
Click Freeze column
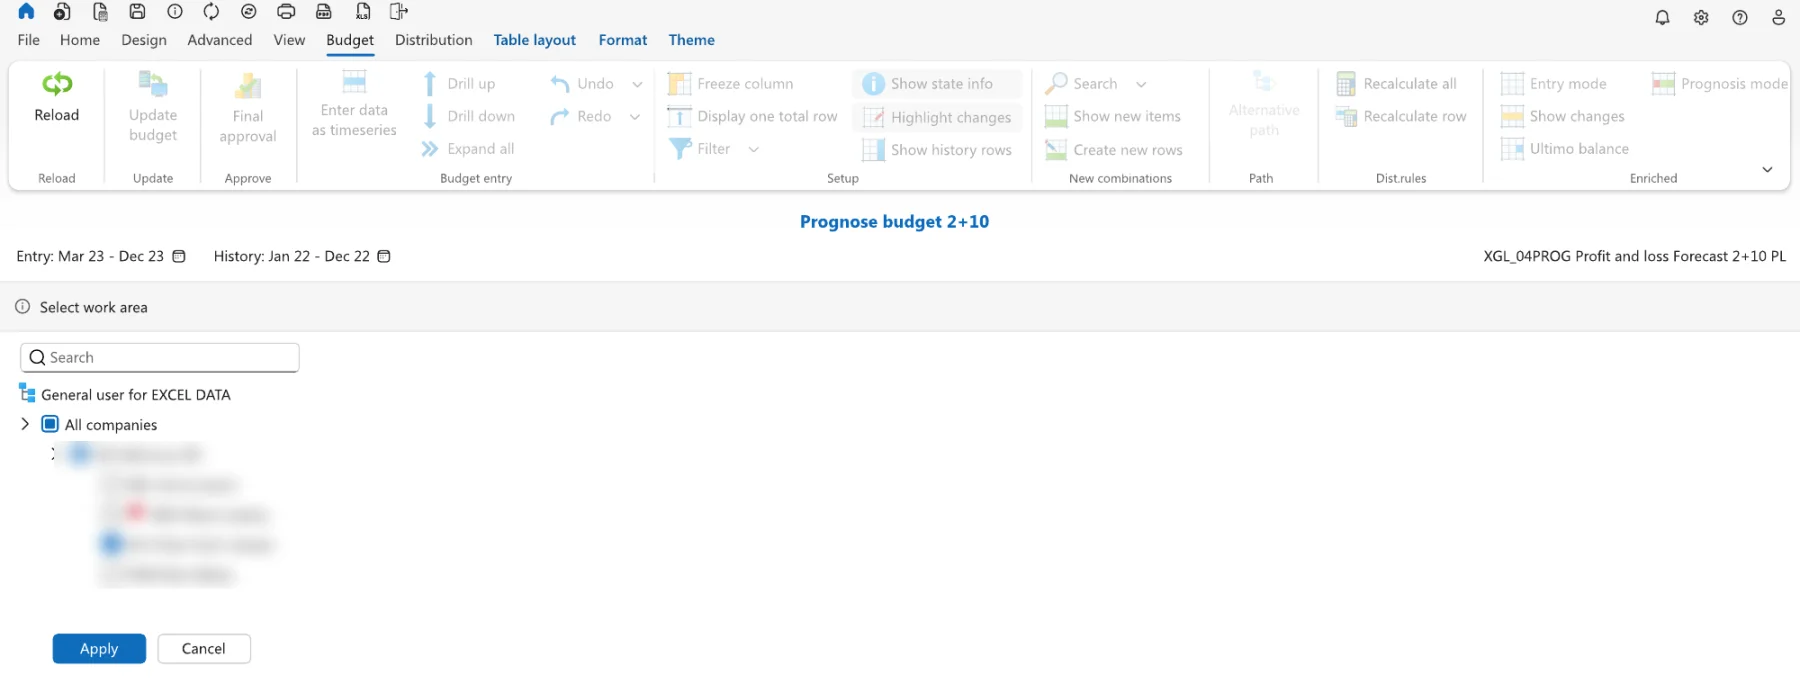click(731, 84)
